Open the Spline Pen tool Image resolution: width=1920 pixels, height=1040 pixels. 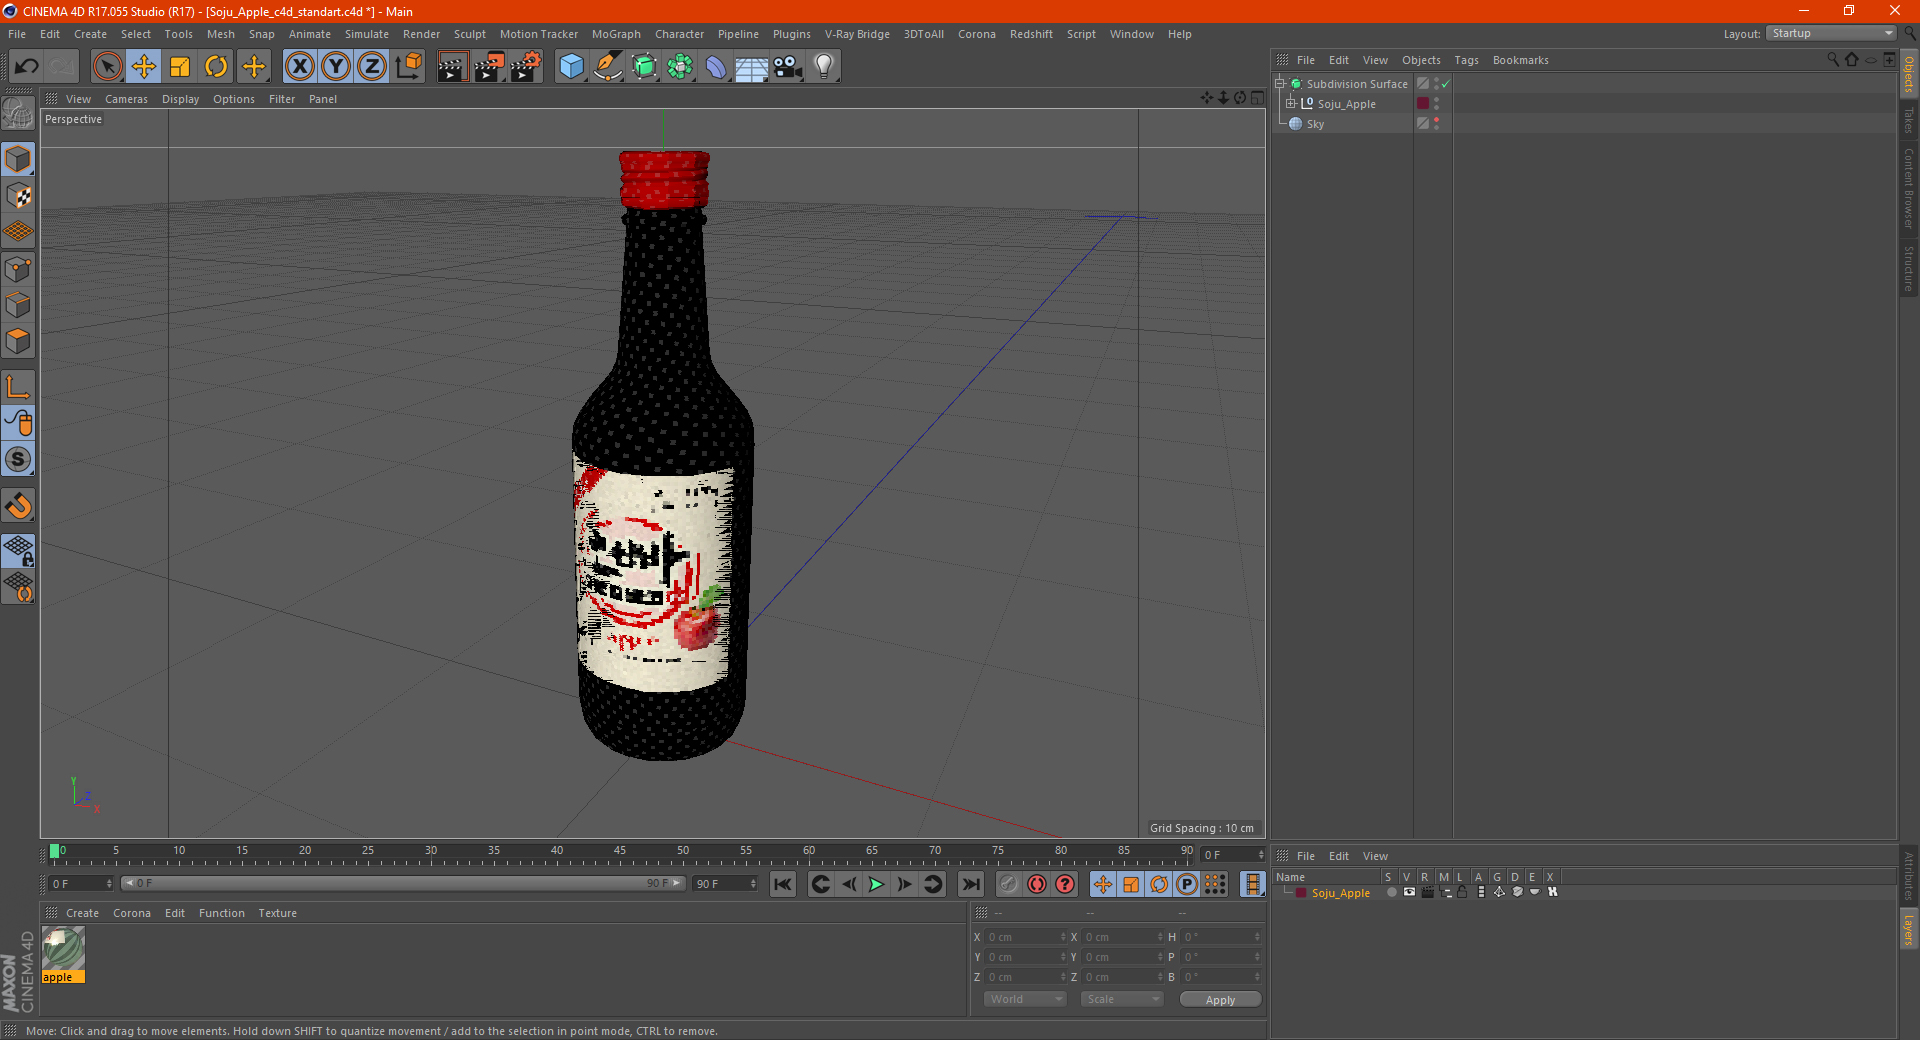[608, 67]
